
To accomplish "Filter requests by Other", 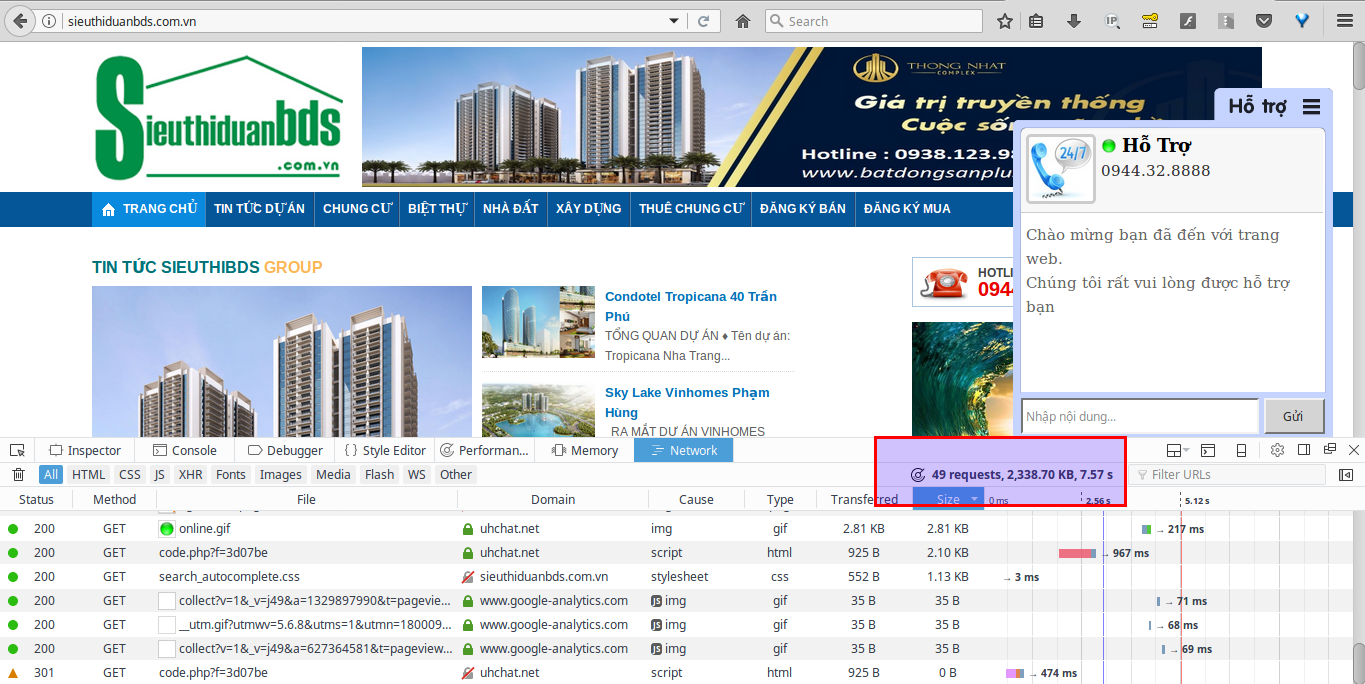I will coord(456,475).
